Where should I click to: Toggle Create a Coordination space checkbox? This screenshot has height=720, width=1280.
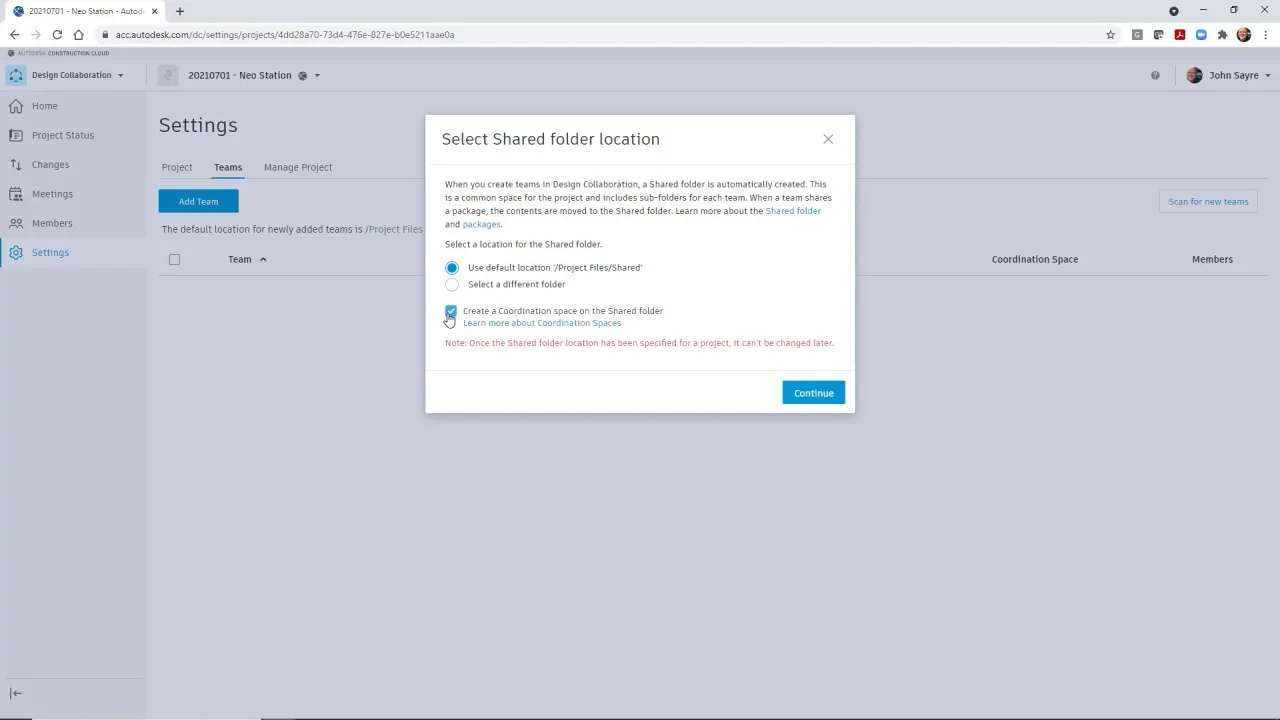451,311
